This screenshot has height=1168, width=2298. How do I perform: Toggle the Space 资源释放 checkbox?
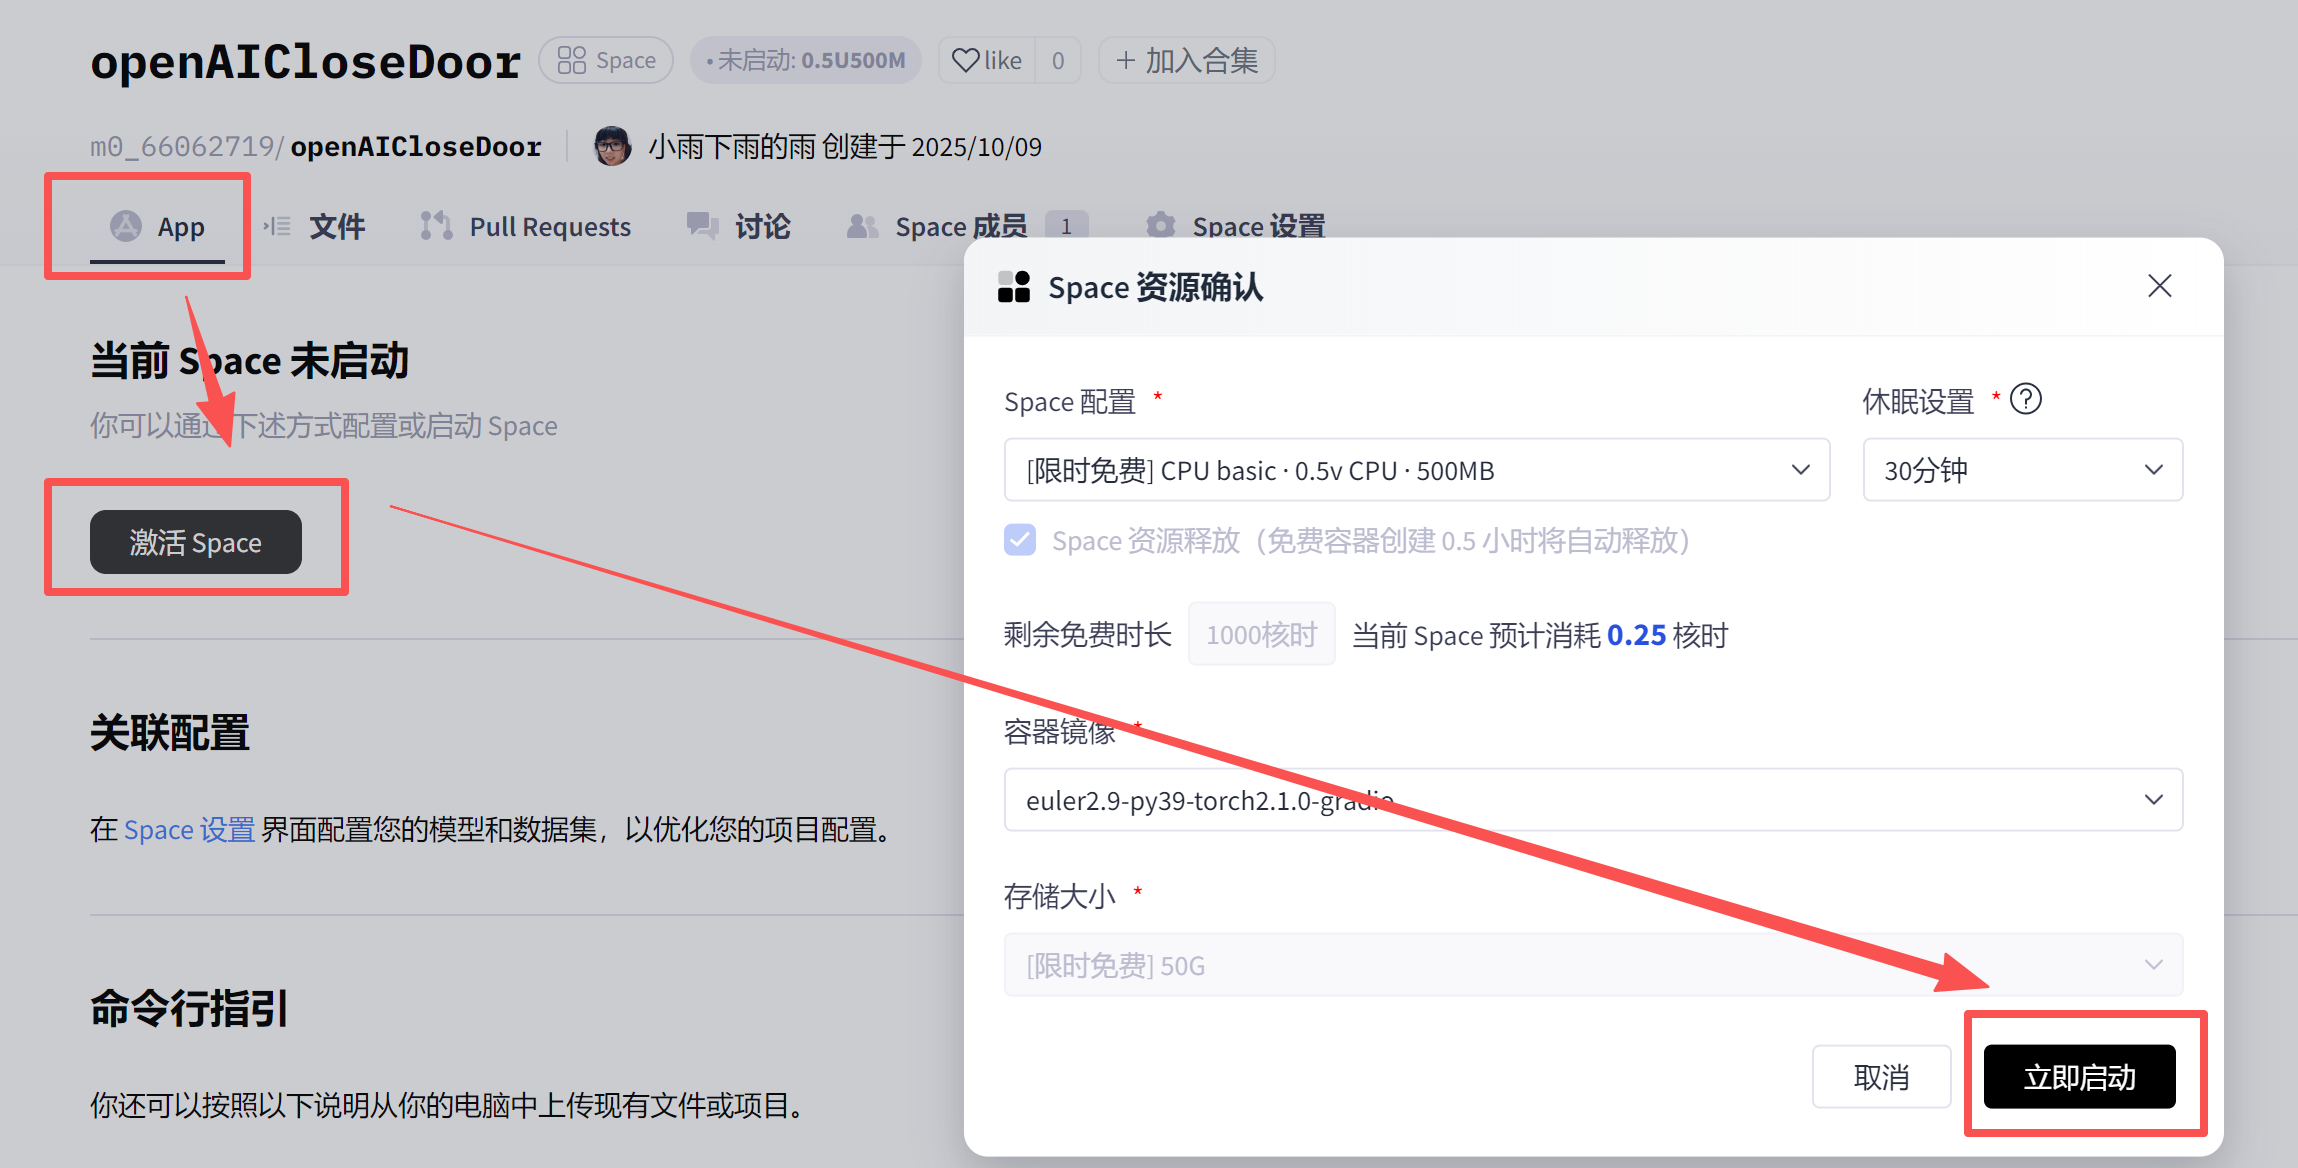coord(1020,540)
